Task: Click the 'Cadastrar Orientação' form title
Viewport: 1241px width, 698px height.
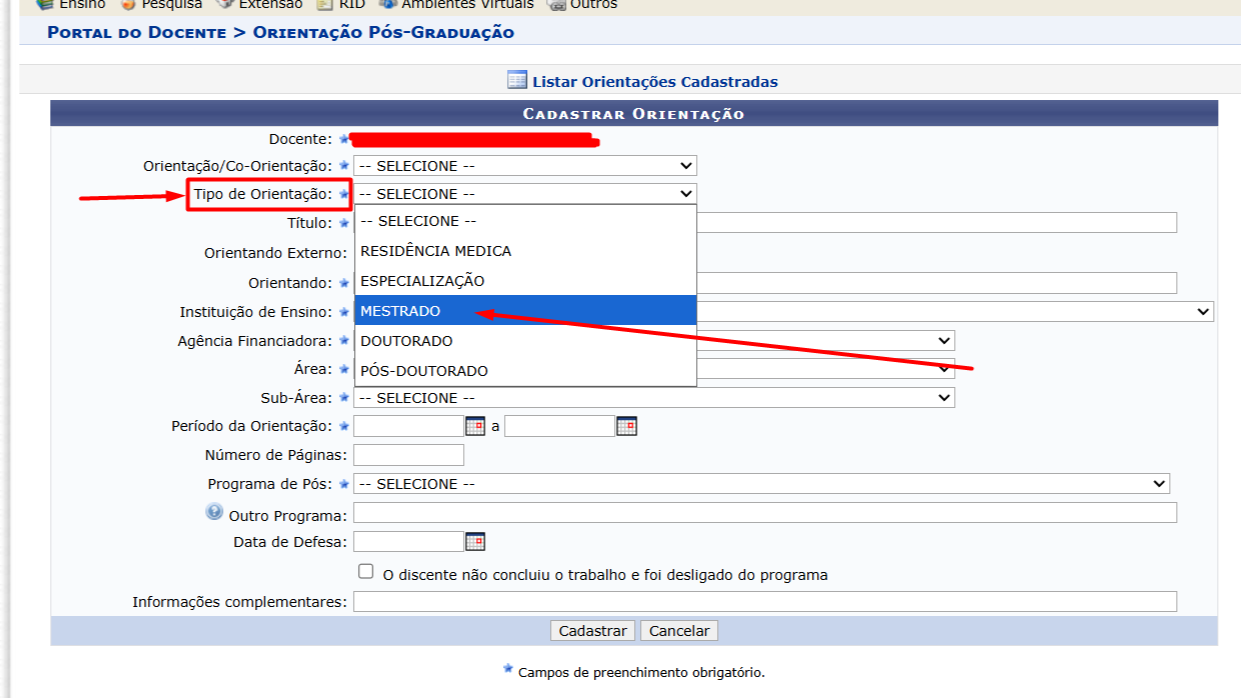Action: pos(634,114)
